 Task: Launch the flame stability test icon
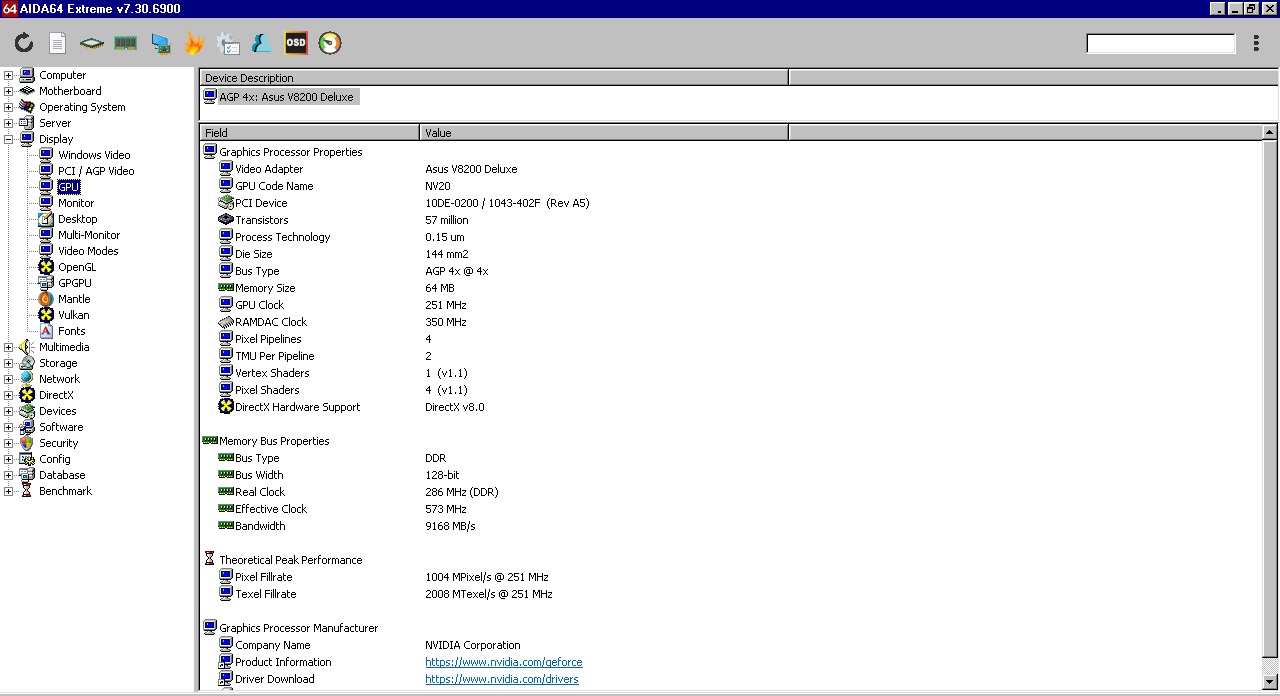click(x=194, y=43)
